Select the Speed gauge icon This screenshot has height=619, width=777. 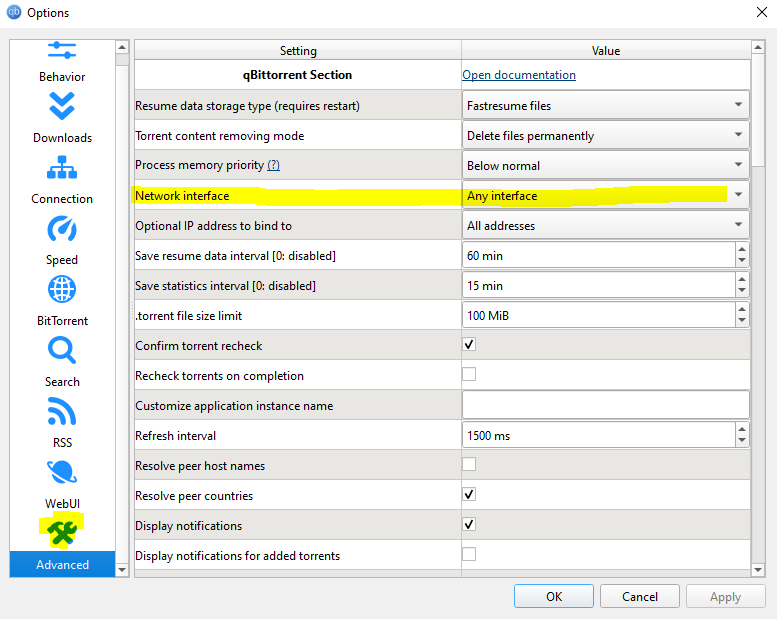coord(62,228)
